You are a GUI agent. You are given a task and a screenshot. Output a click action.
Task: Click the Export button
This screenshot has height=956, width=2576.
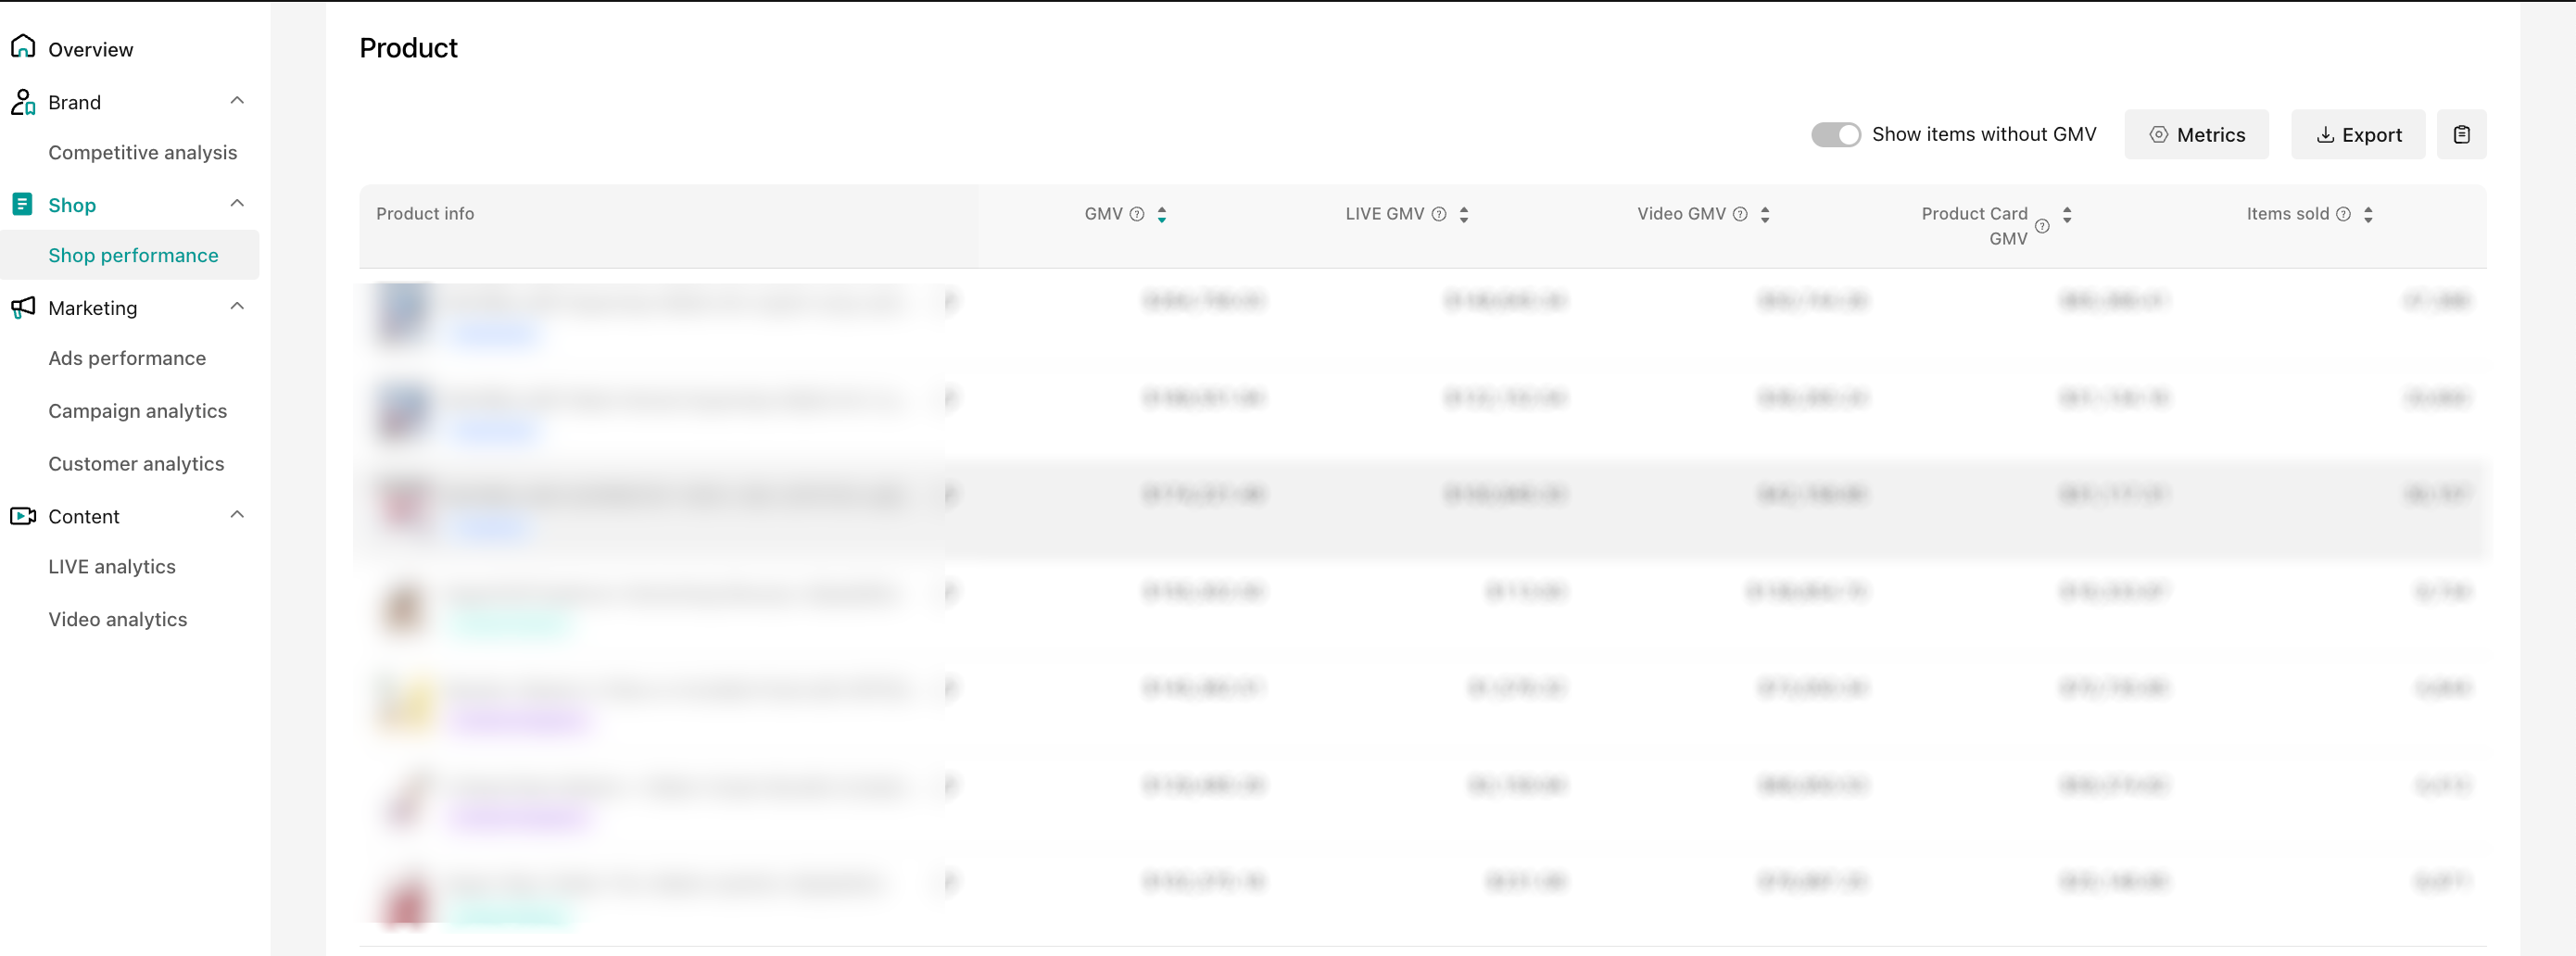(x=2357, y=135)
